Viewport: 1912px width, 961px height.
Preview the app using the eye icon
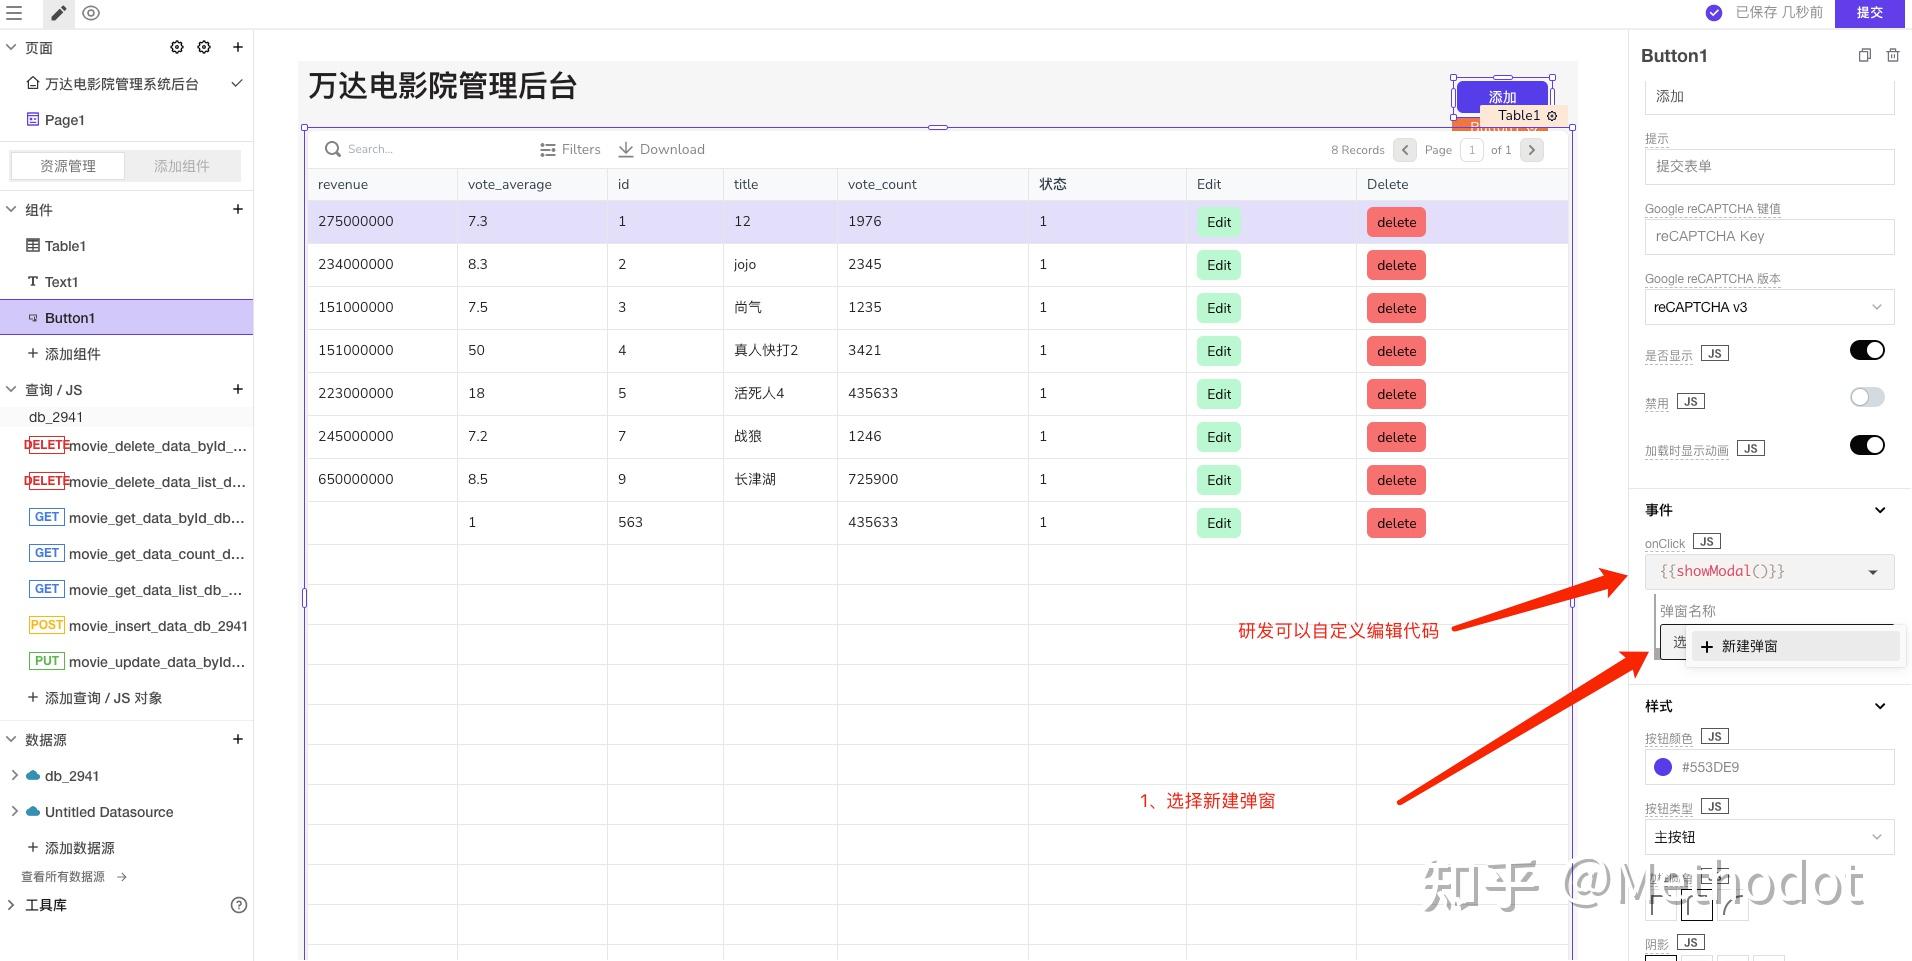(x=91, y=13)
